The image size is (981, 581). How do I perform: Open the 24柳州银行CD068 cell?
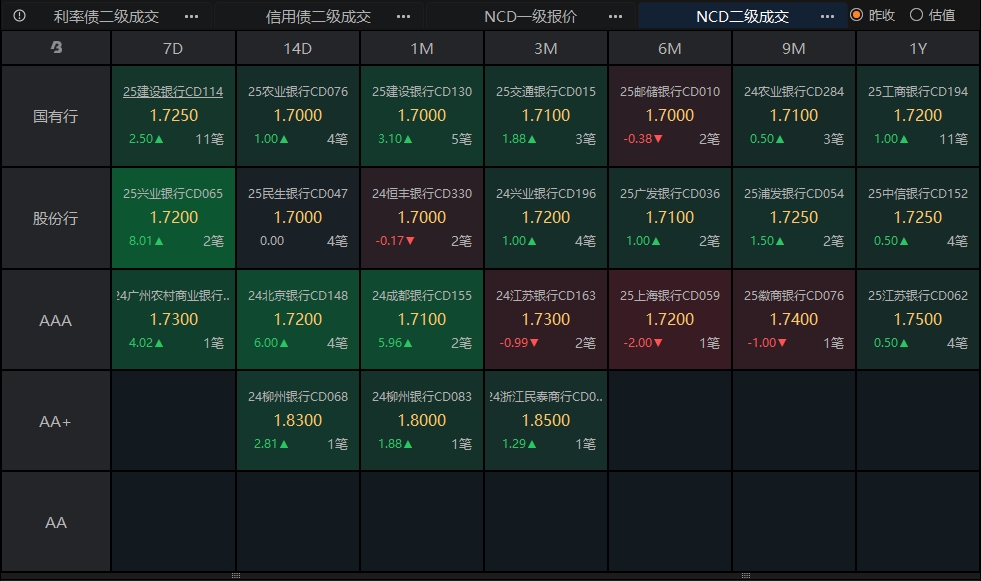tap(298, 420)
